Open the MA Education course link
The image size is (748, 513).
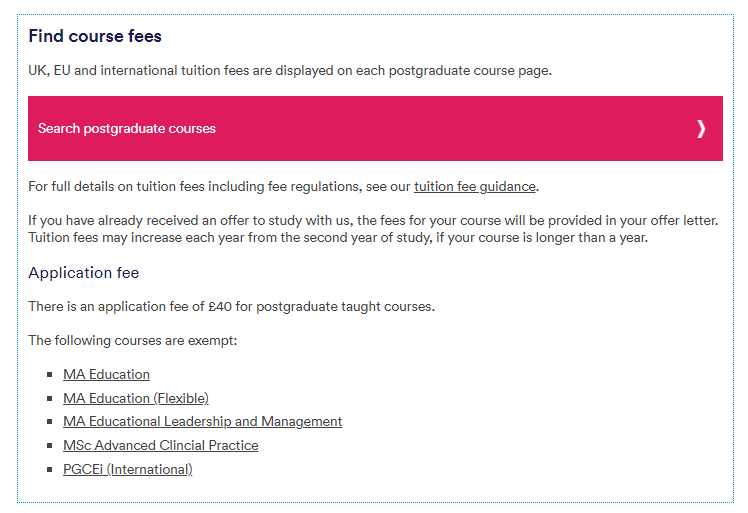point(106,375)
